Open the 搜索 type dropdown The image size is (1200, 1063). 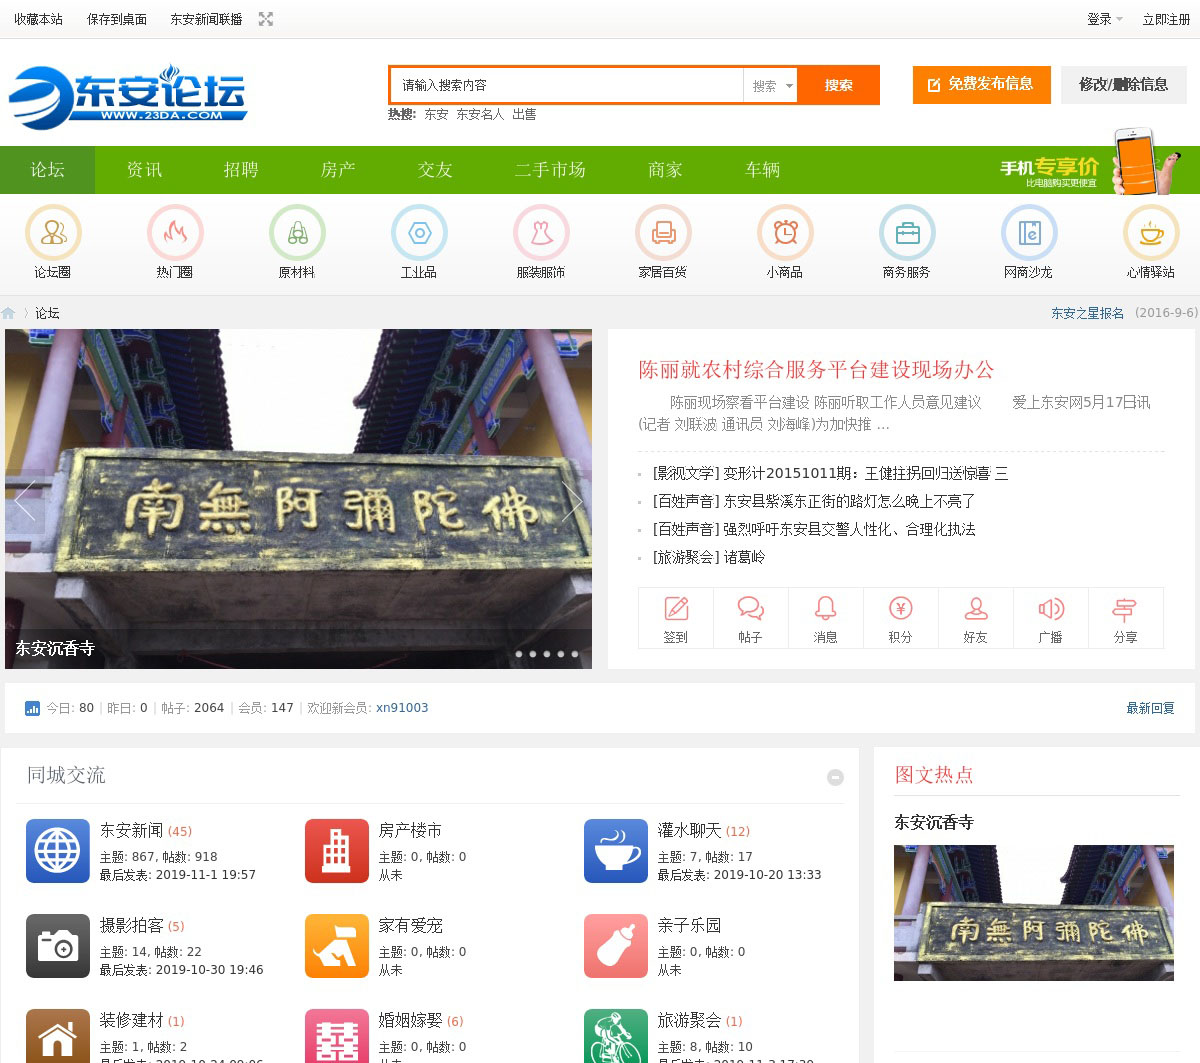coord(771,86)
